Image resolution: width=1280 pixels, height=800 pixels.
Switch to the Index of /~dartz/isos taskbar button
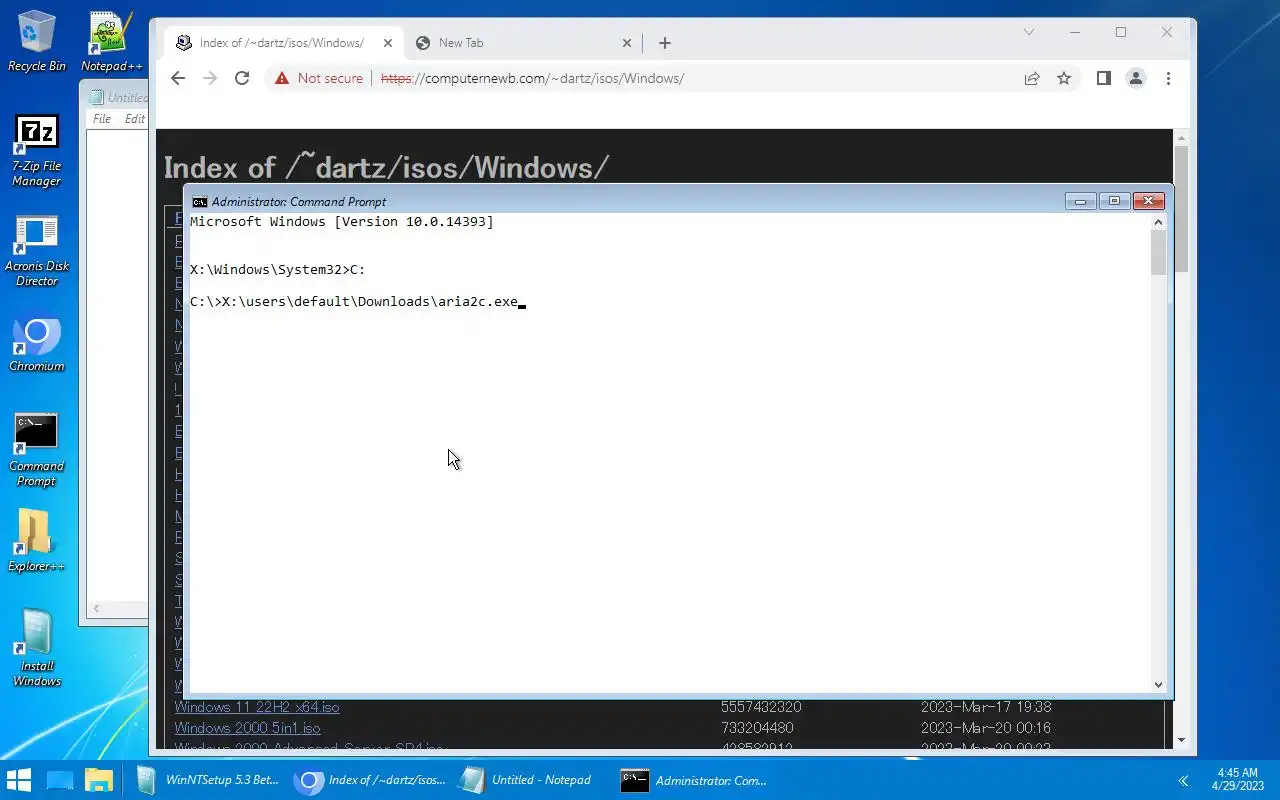coord(372,780)
